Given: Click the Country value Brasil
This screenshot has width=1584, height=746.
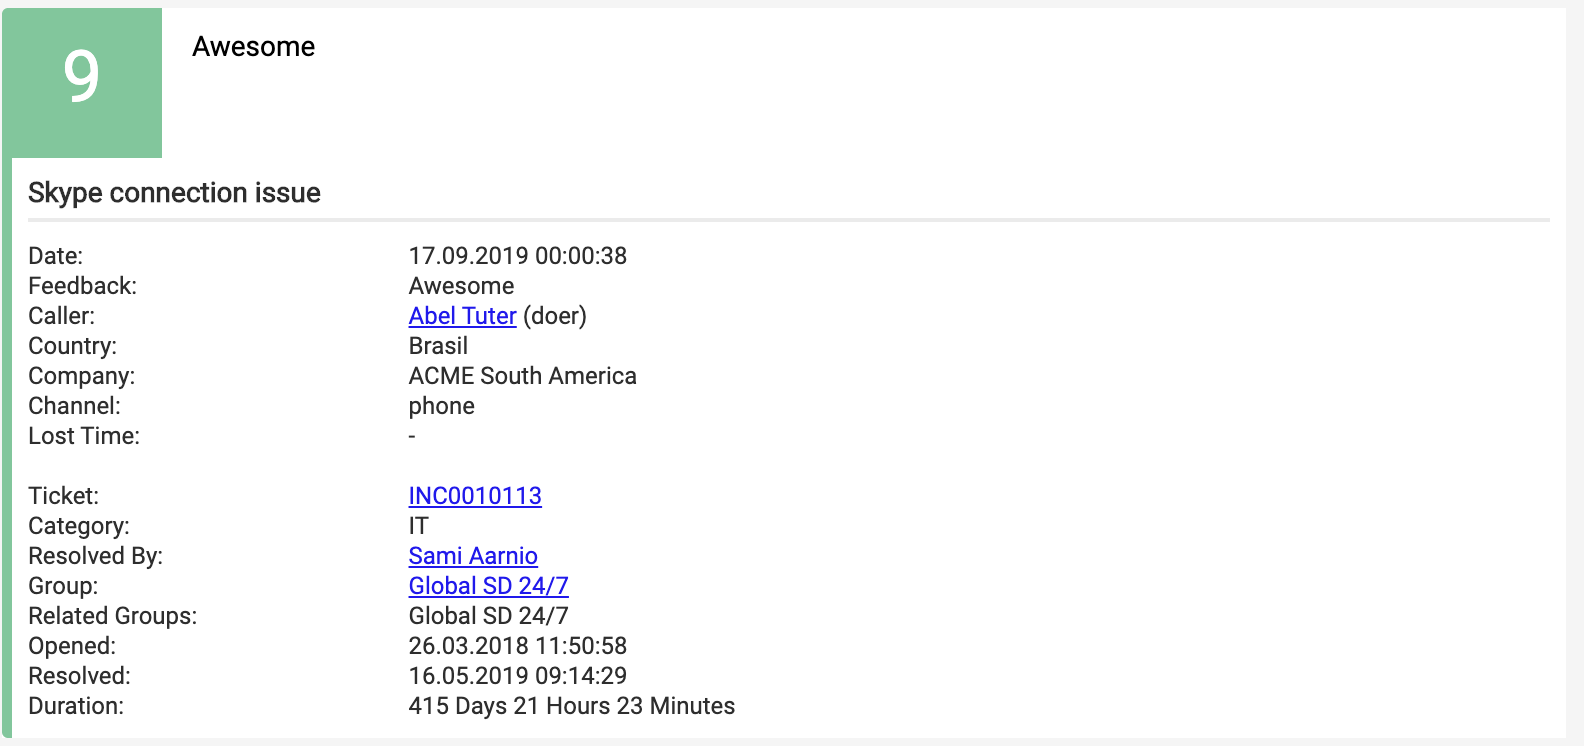Looking at the screenshot, I should (438, 346).
